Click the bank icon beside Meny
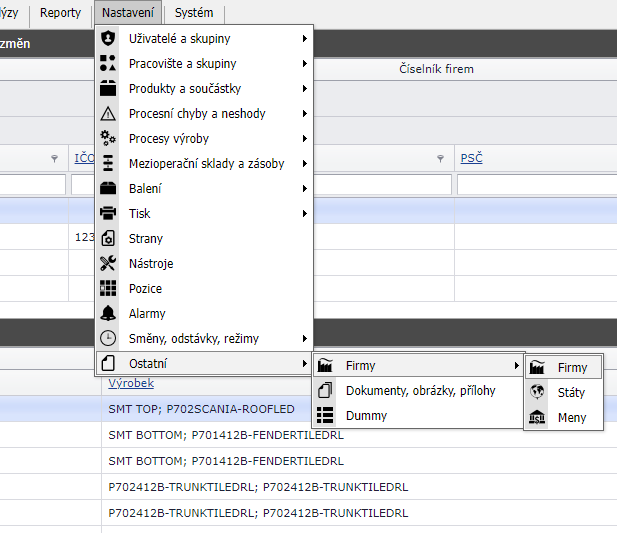 pos(537,418)
